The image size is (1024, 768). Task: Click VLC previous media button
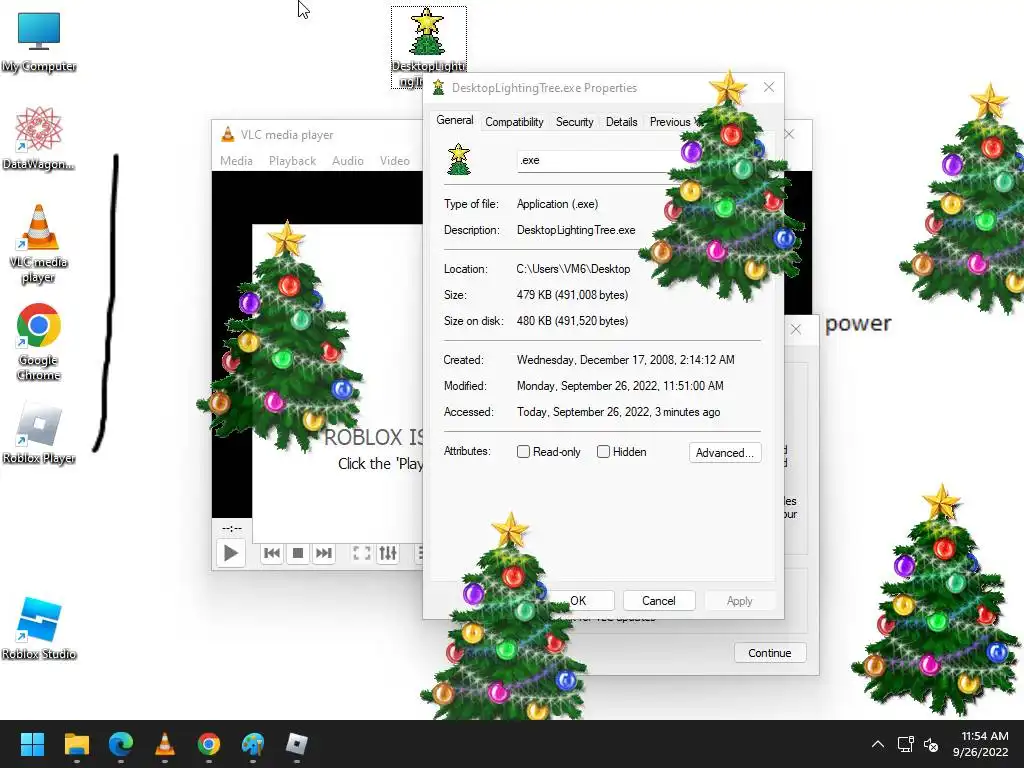coord(272,553)
